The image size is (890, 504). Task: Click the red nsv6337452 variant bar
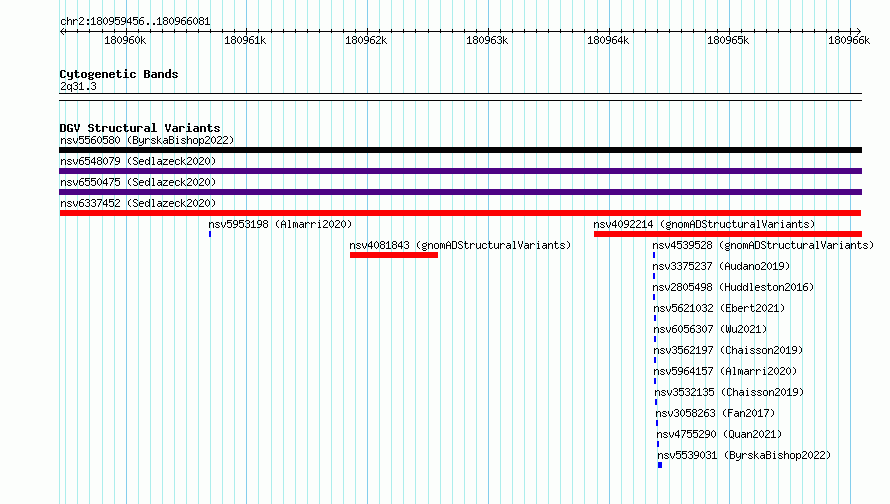(x=460, y=213)
